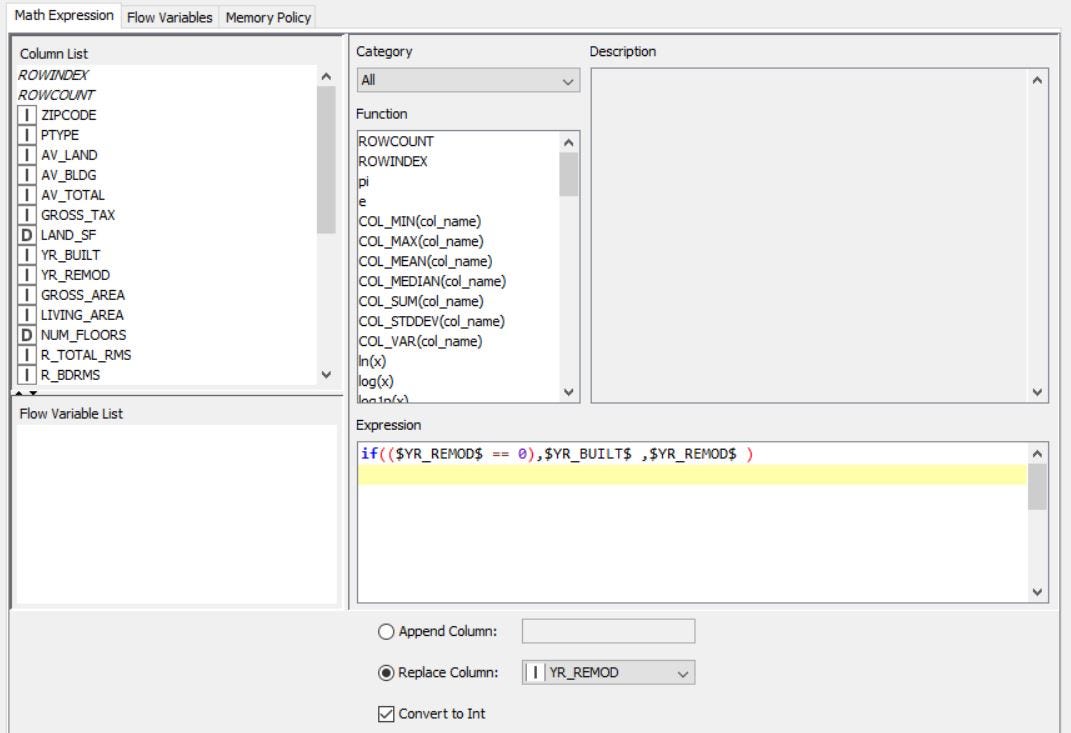Click the Column List scrollbar thumb
1071x733 pixels.
326,160
